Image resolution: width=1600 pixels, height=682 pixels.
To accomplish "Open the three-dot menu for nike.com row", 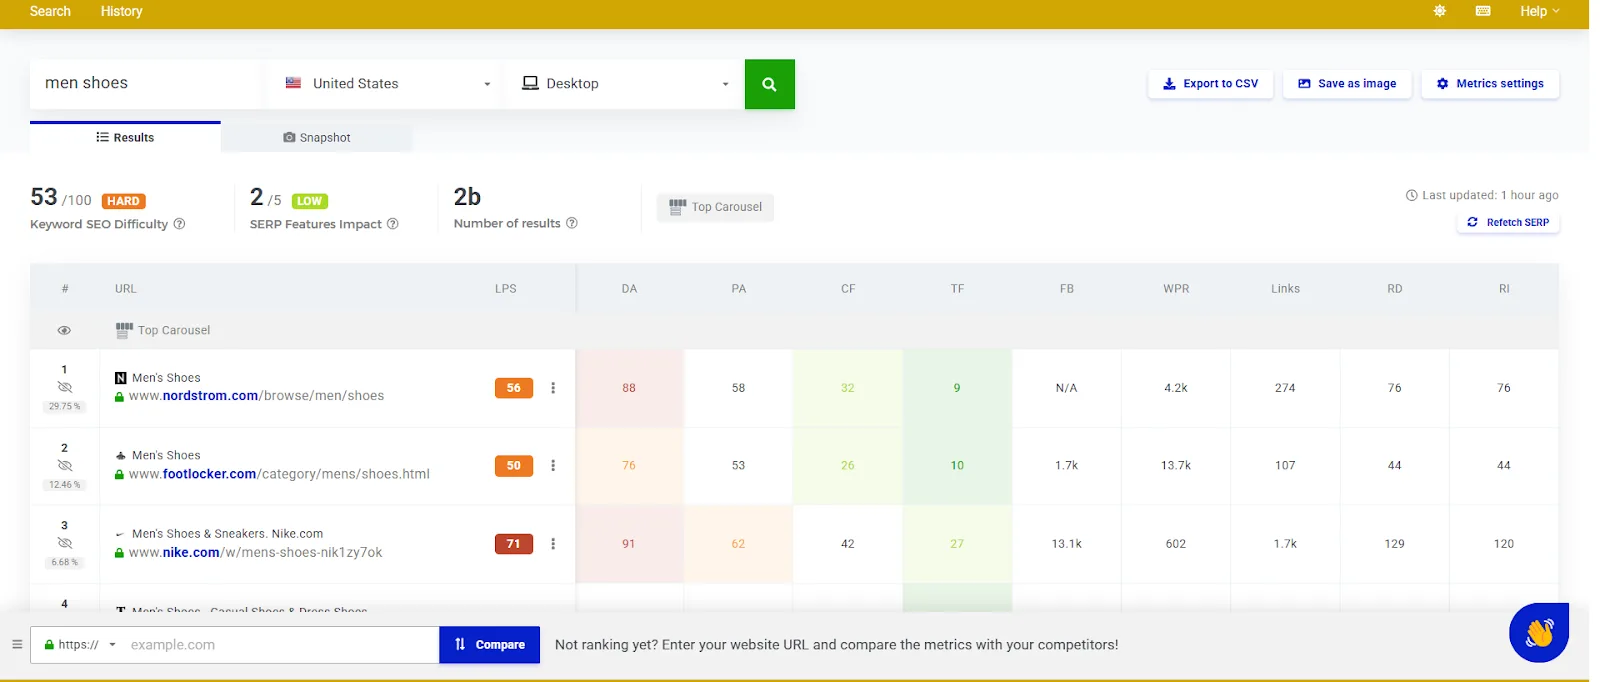I will [553, 544].
